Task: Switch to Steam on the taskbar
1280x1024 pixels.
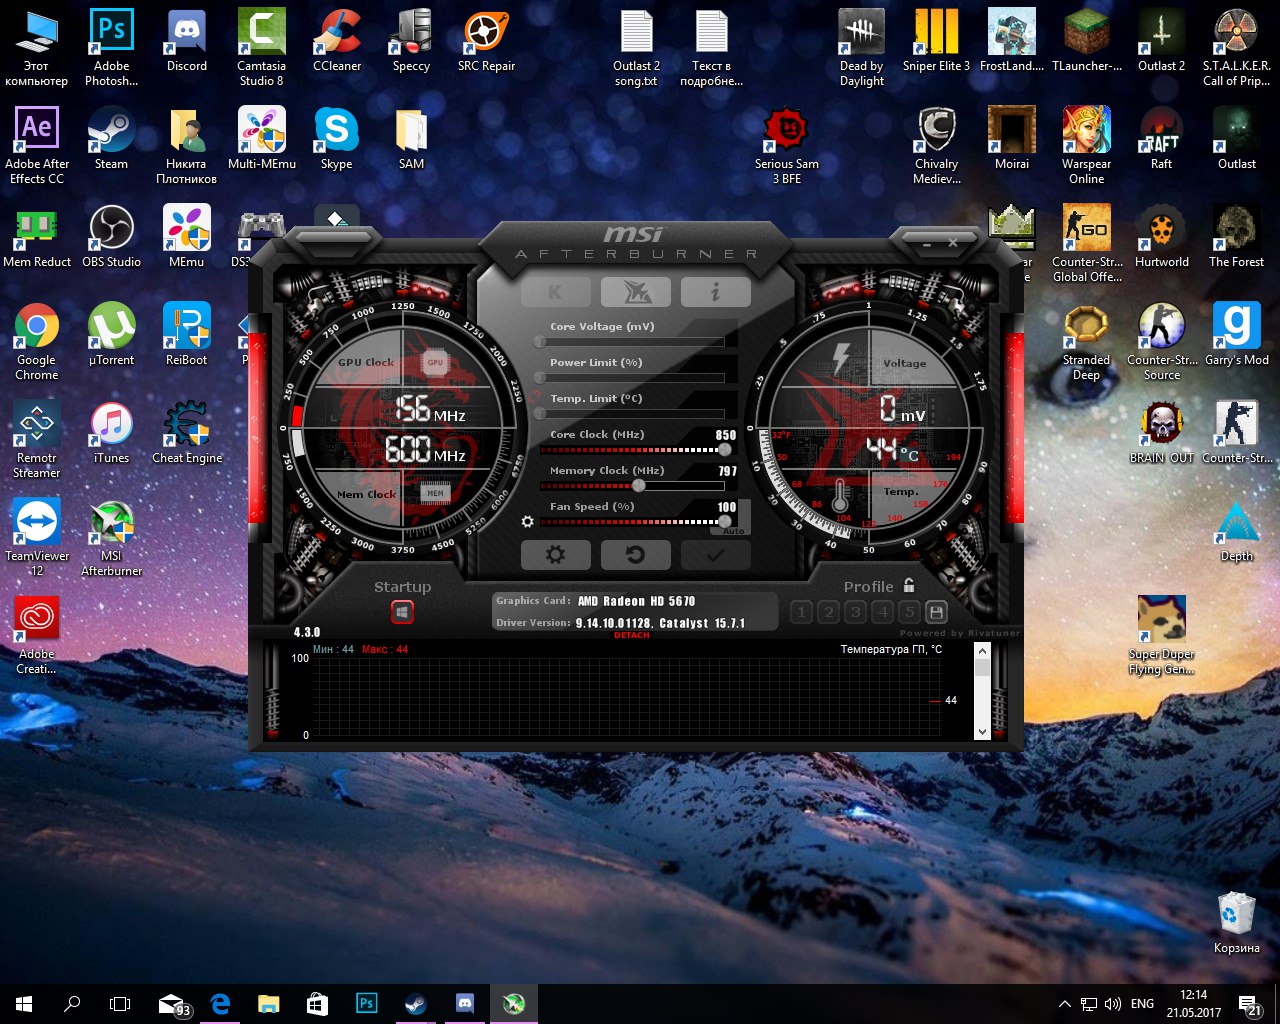Action: [416, 1003]
